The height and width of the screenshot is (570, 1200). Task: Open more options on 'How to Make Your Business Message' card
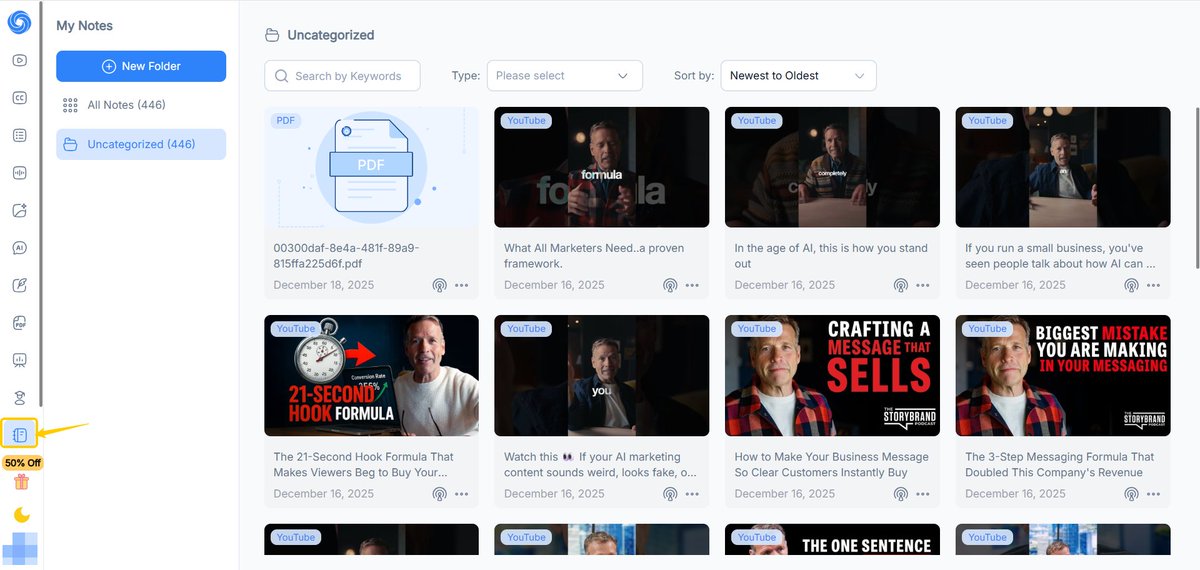coord(922,494)
